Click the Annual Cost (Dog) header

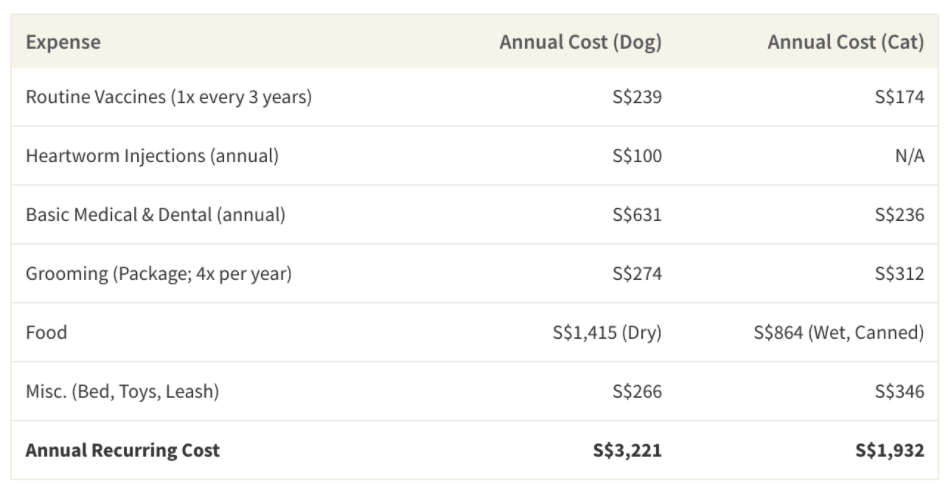580,42
